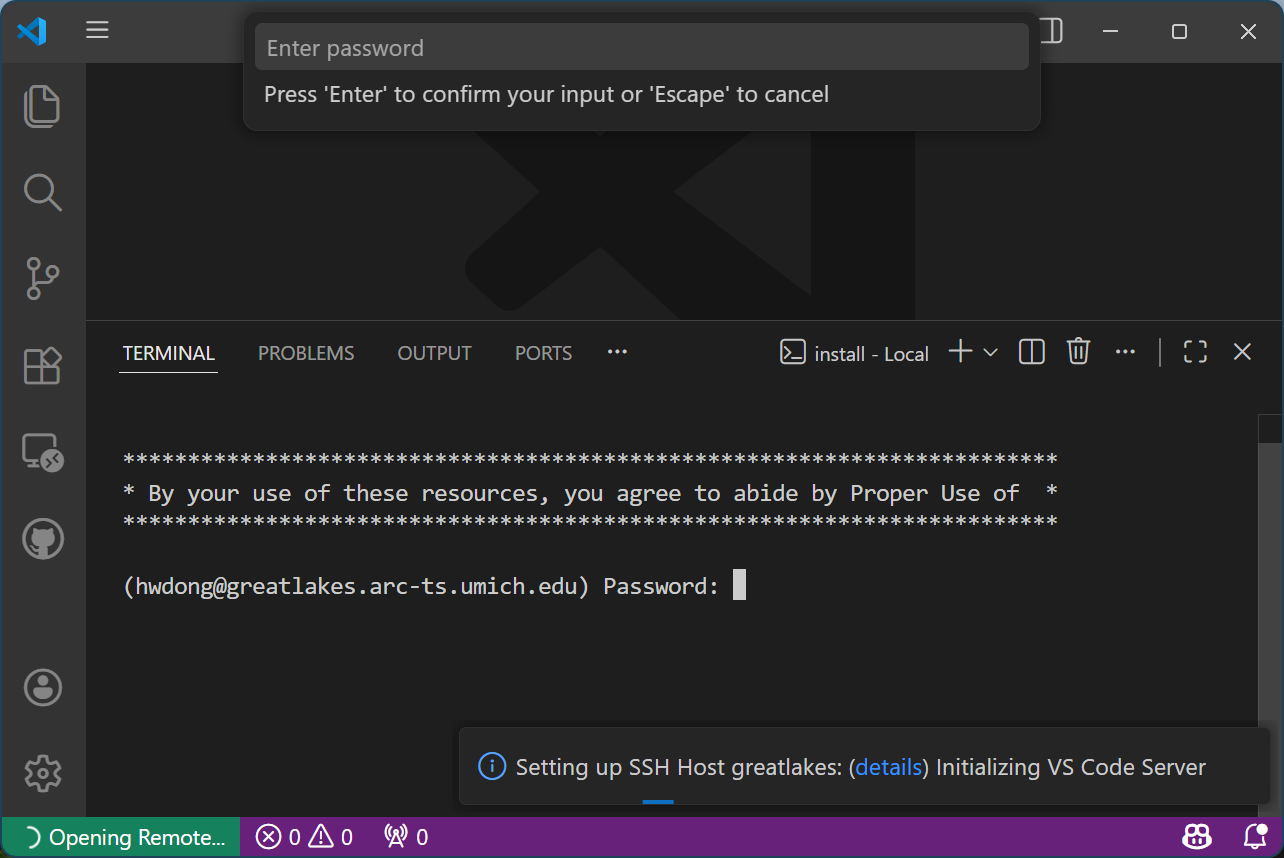Screen dimensions: 1284x858
Task: Open the Source Control view
Action: pyautogui.click(x=42, y=279)
